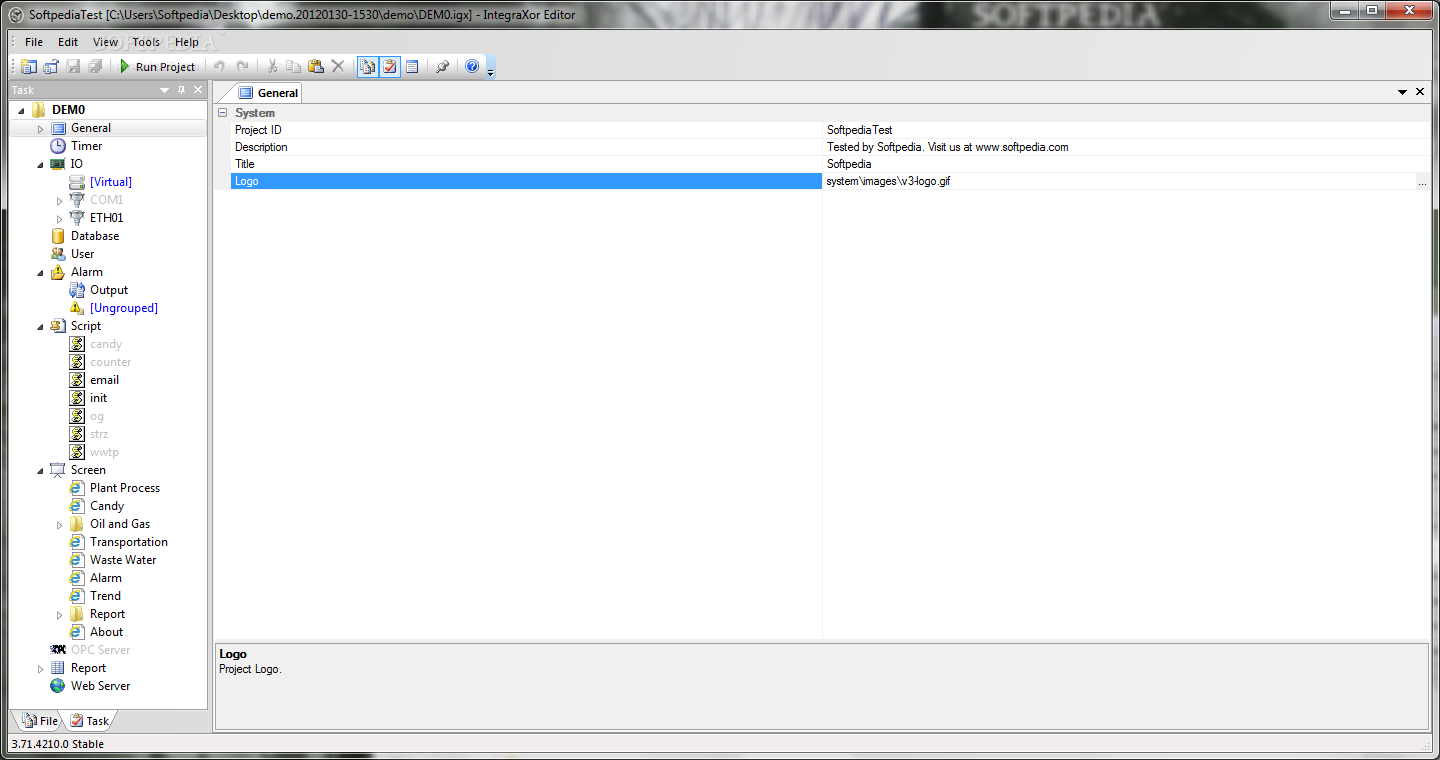Select the email script
Screen dimensions: 1440x760
[104, 380]
